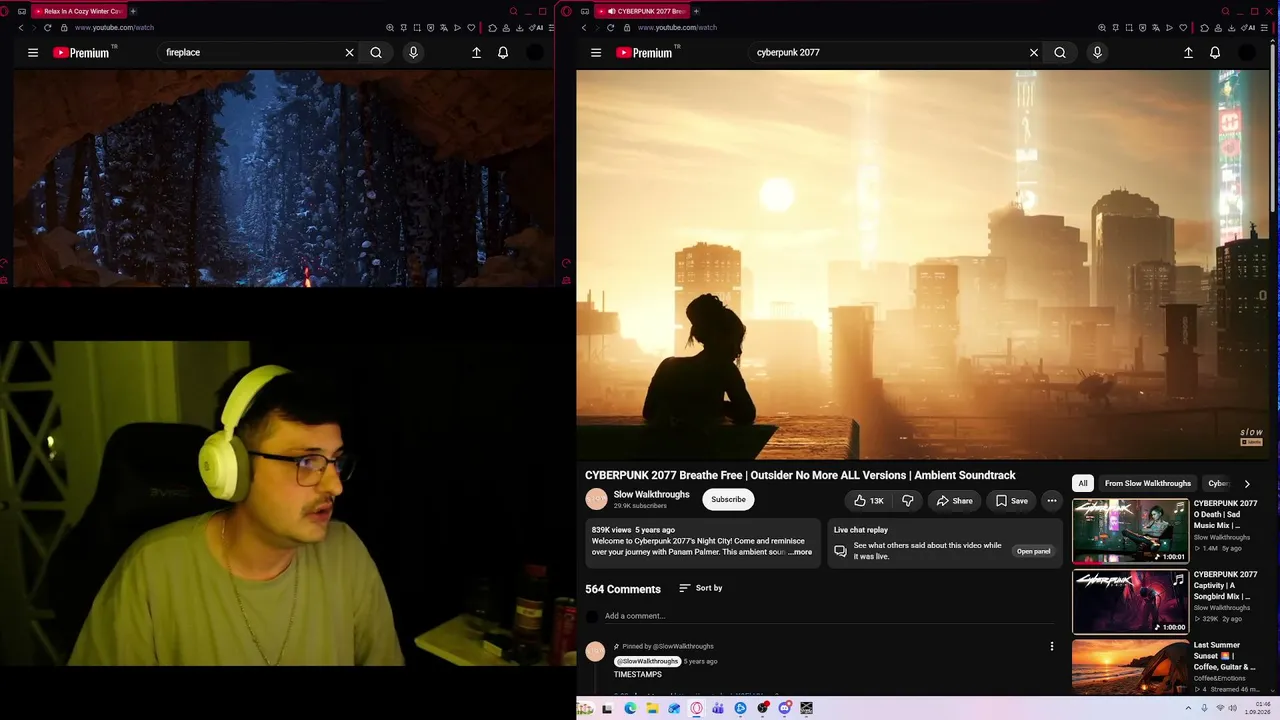Open the @SlowWalkthroughs pinned commenter profile
Viewport: 1280px width, 720px height.
coord(648,661)
